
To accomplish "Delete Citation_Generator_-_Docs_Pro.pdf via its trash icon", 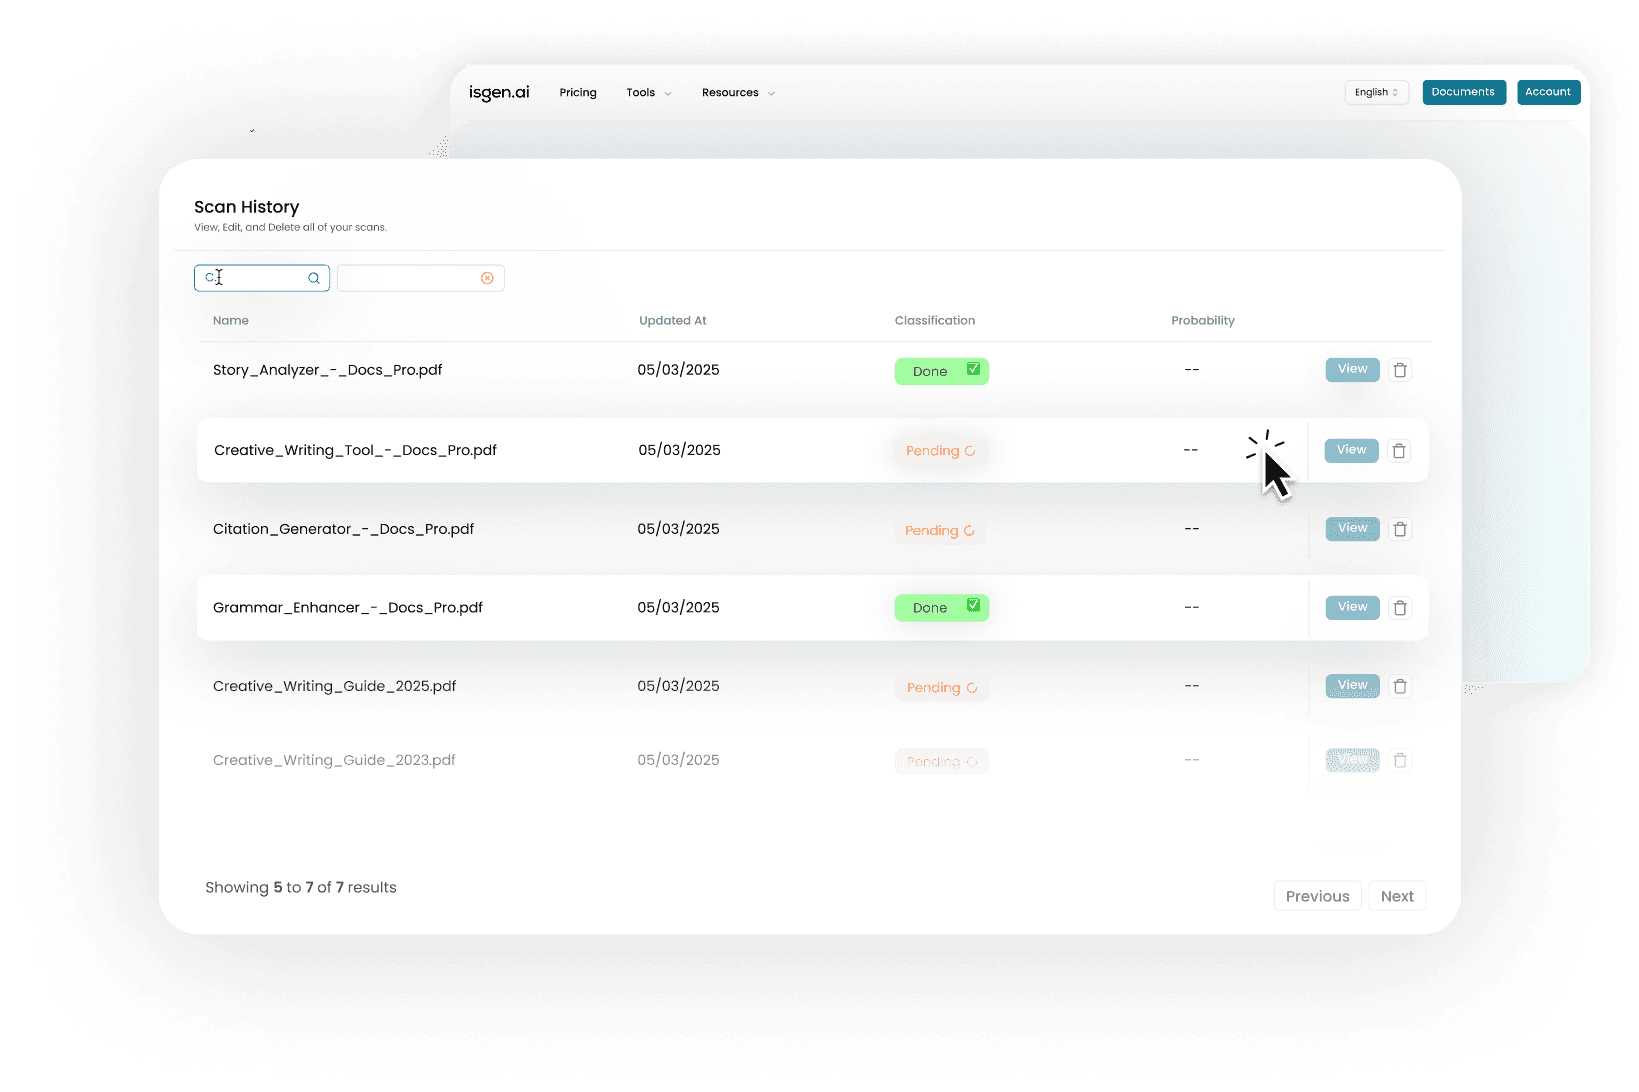I will pyautogui.click(x=1400, y=529).
